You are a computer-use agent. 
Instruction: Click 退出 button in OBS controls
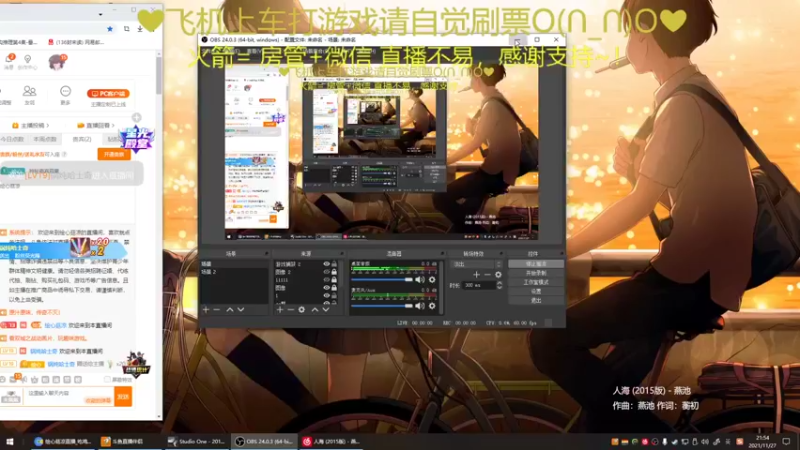536,301
